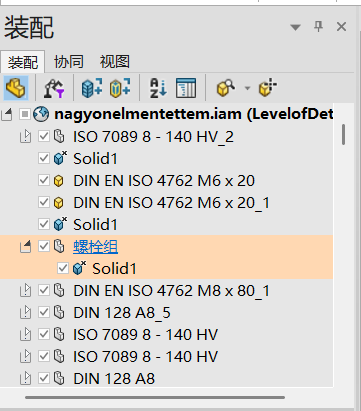Uncheck DIN EN ISO 4762 M6 x 20 checkbox
Image resolution: width=361 pixels, height=411 pixels.
(x=44, y=180)
